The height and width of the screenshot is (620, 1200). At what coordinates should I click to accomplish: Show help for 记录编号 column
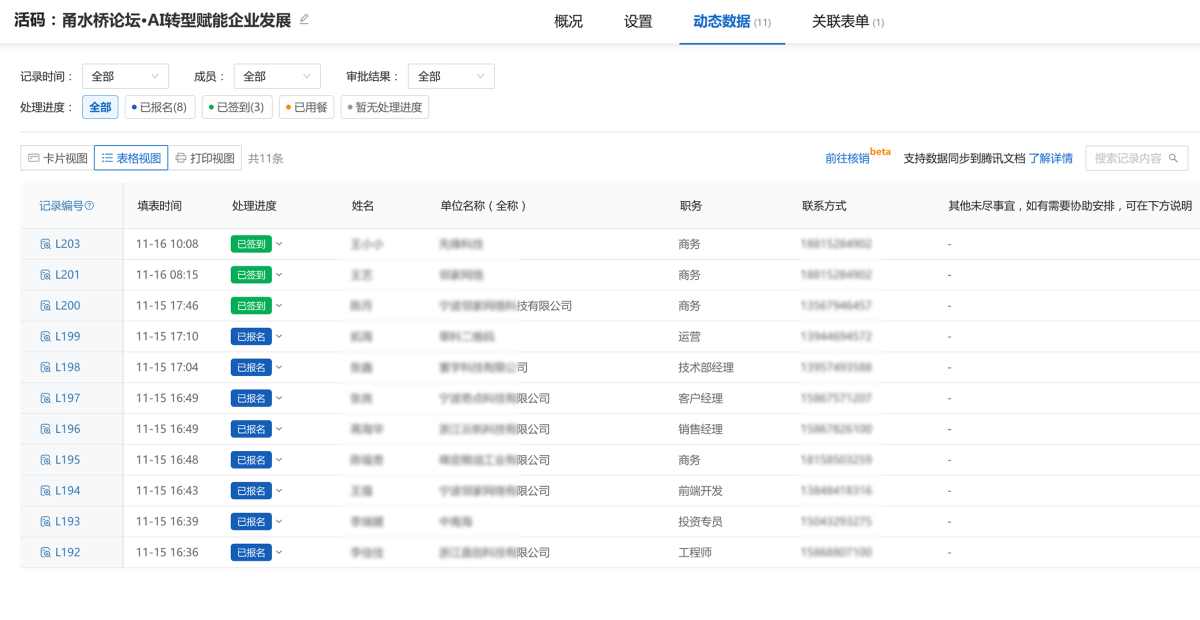coord(90,206)
